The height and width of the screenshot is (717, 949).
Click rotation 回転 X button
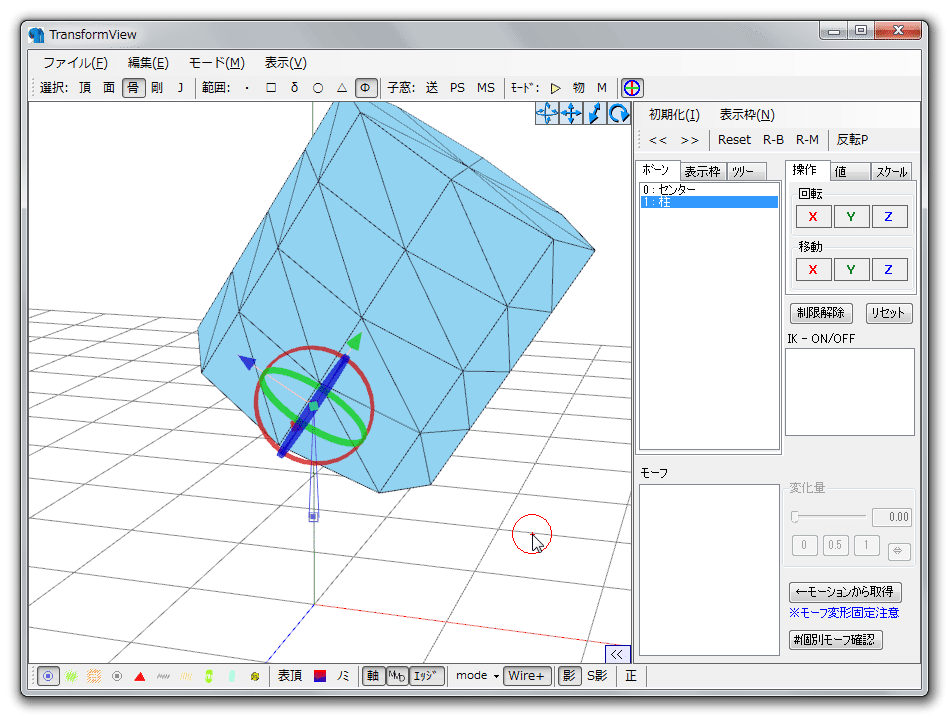point(813,217)
